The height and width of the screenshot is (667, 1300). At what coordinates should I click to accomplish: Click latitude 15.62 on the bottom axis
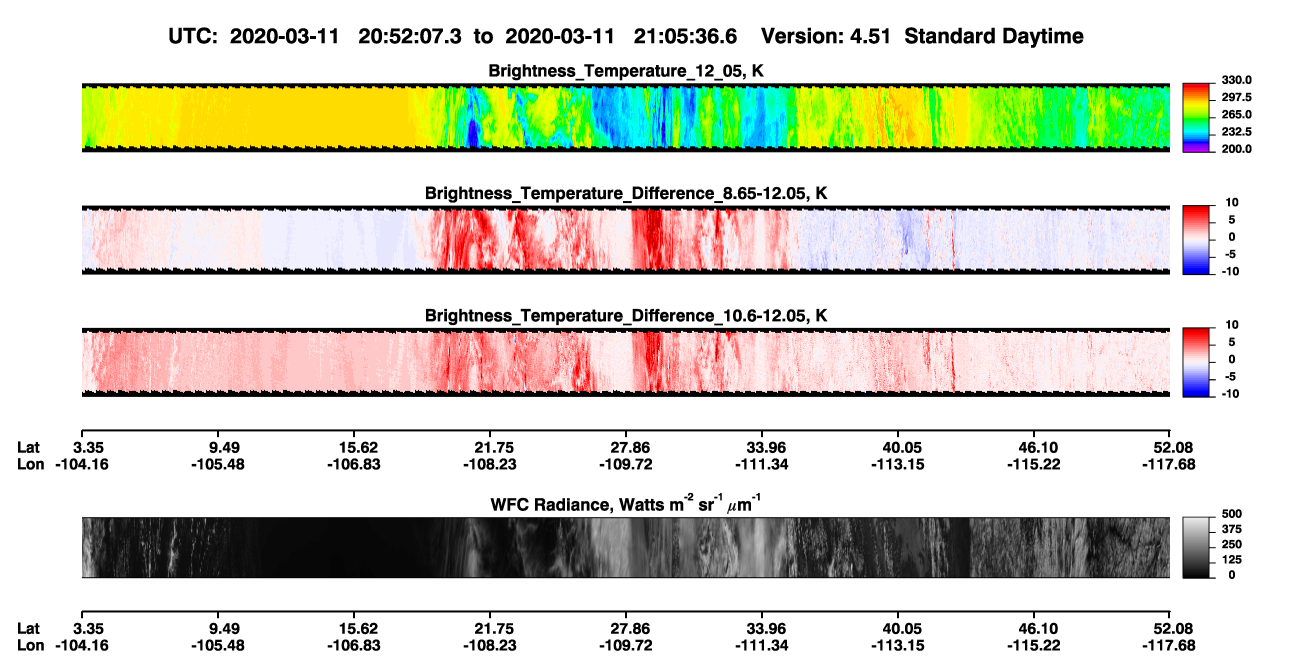tap(353, 628)
